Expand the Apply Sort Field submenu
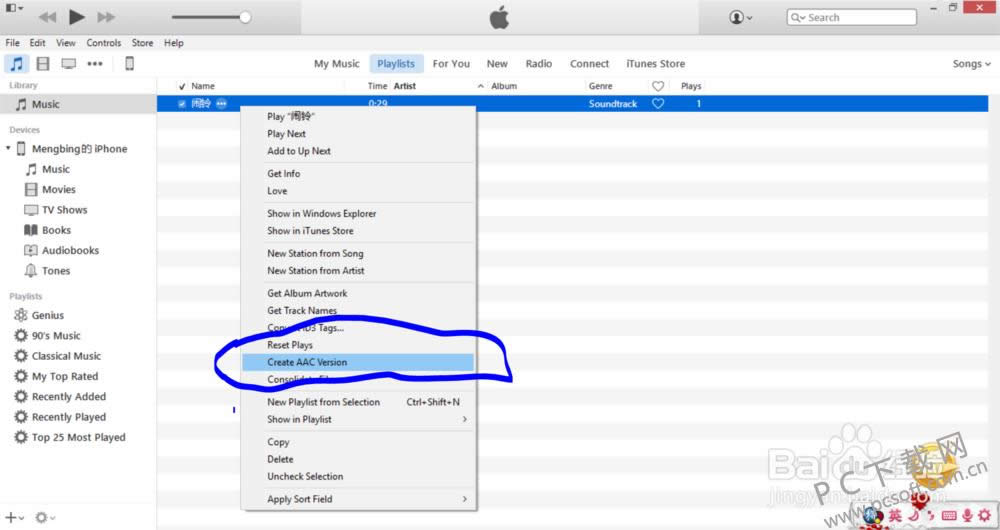 463,499
